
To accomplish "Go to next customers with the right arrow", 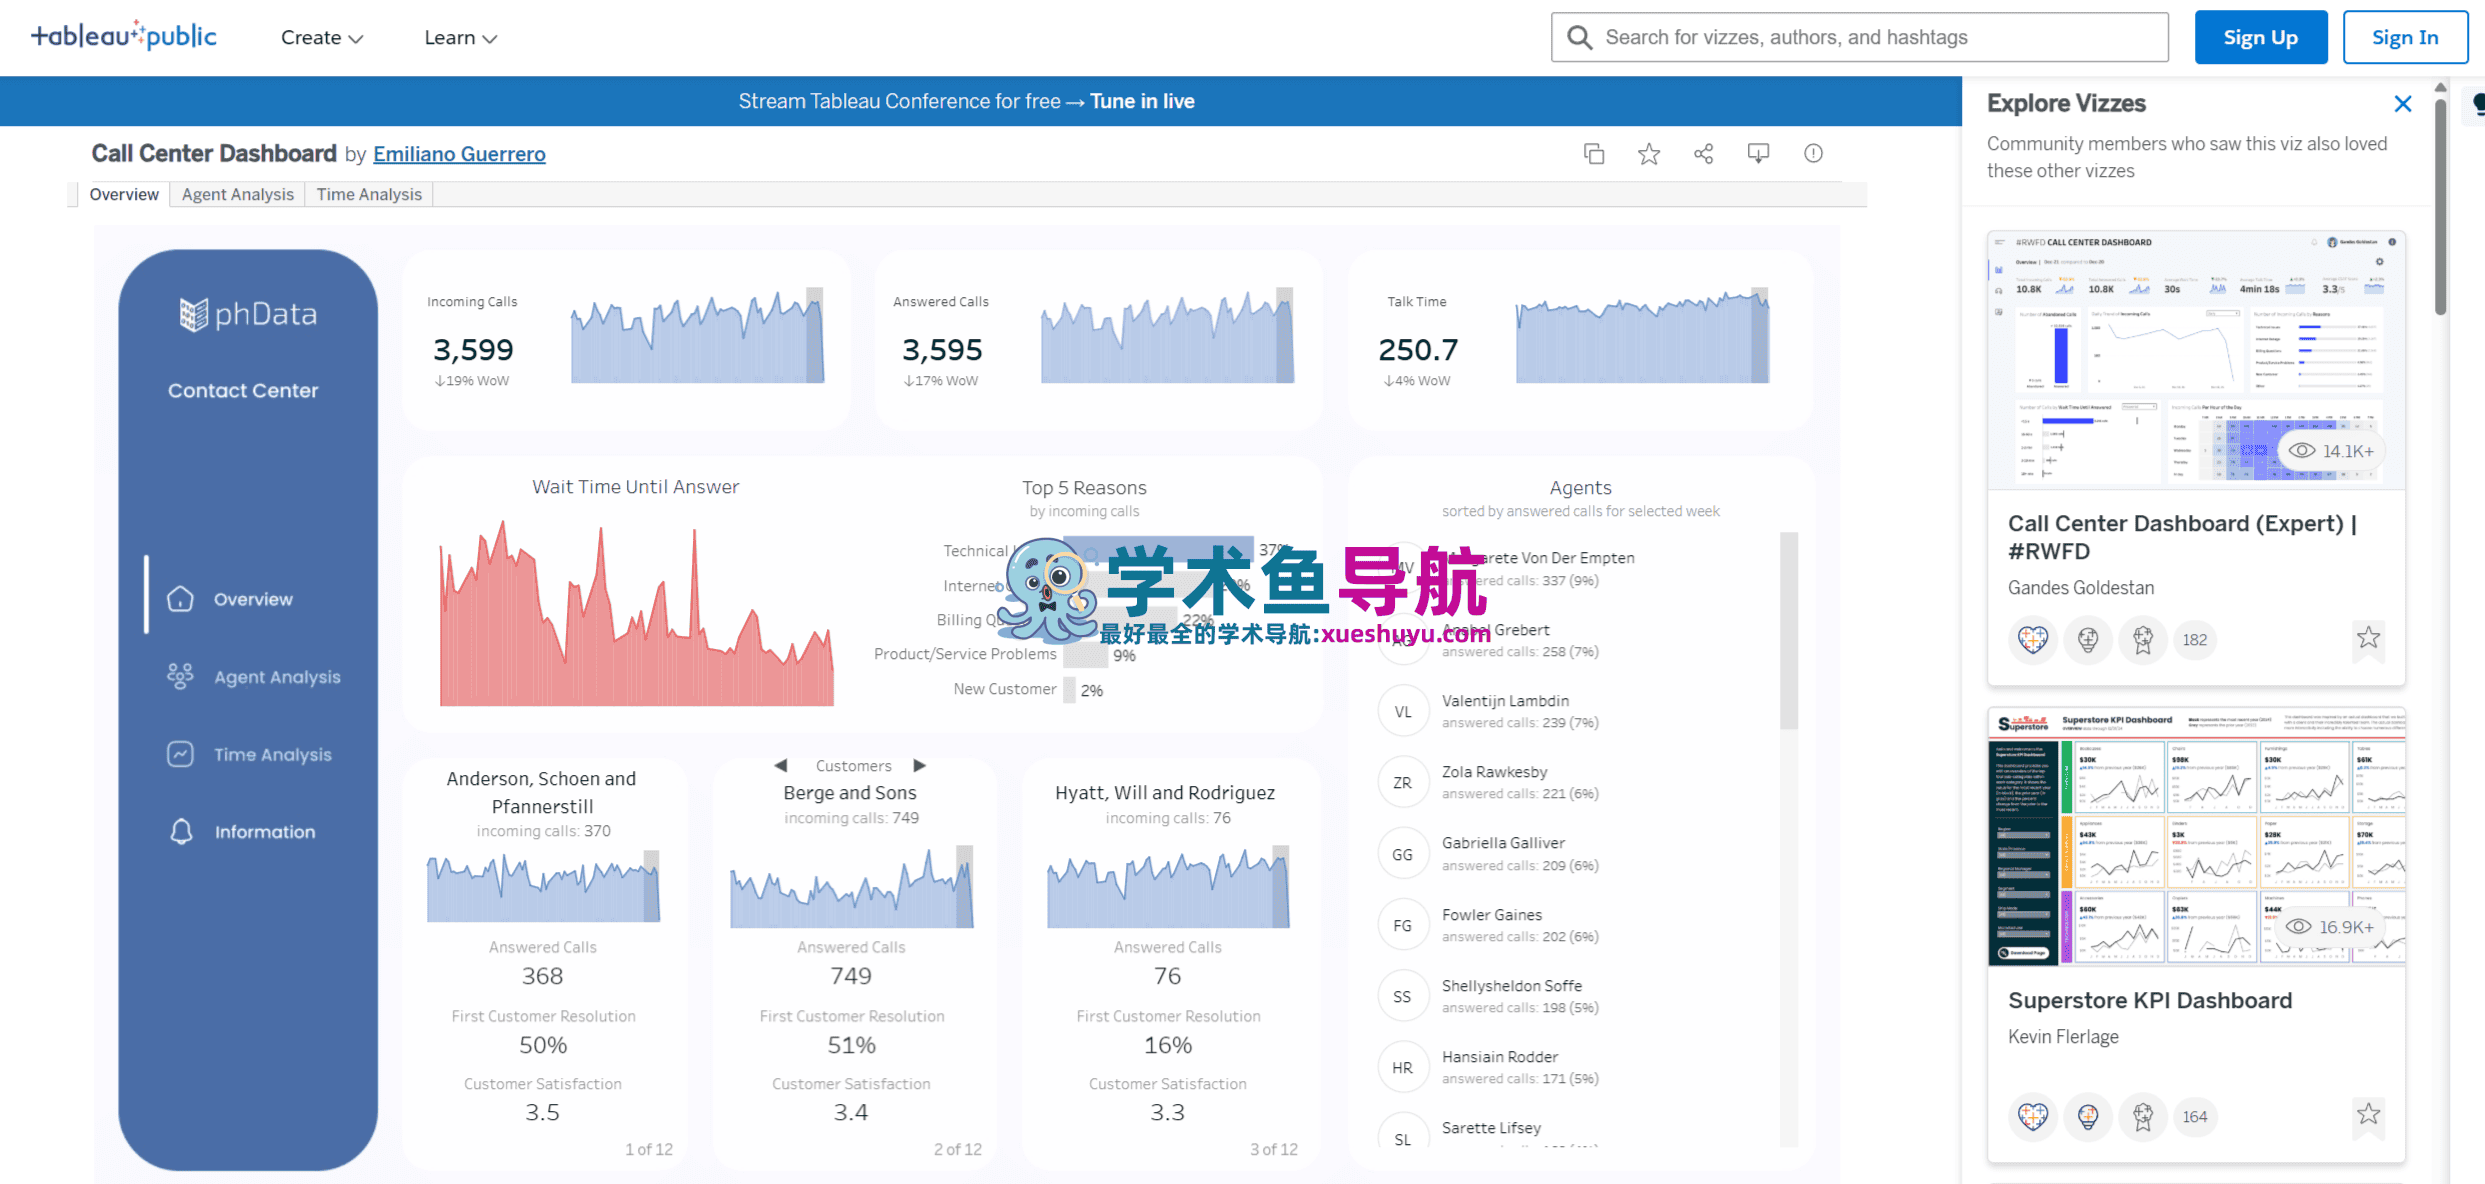I will click(x=919, y=766).
